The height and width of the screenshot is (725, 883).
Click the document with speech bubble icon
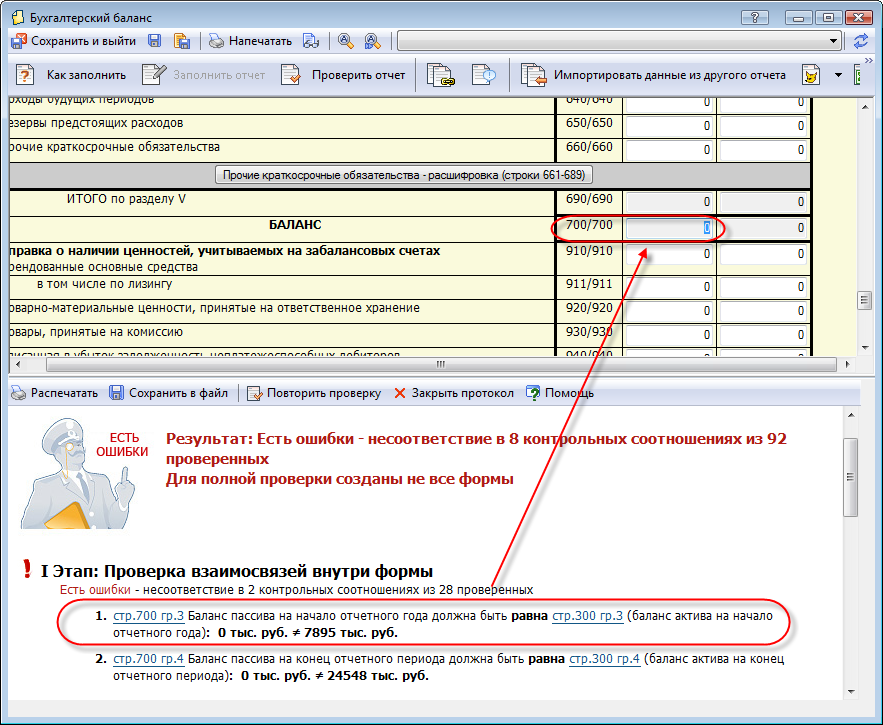point(483,75)
